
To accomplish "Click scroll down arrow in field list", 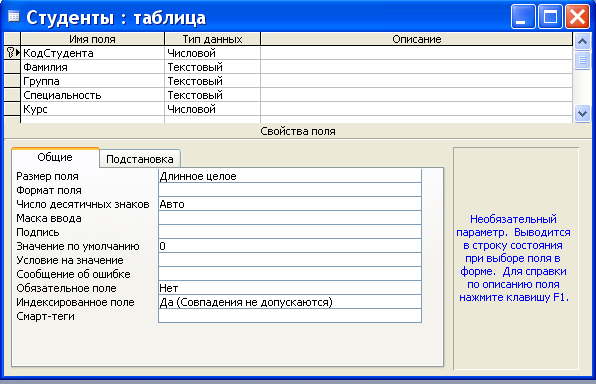I will (x=582, y=113).
